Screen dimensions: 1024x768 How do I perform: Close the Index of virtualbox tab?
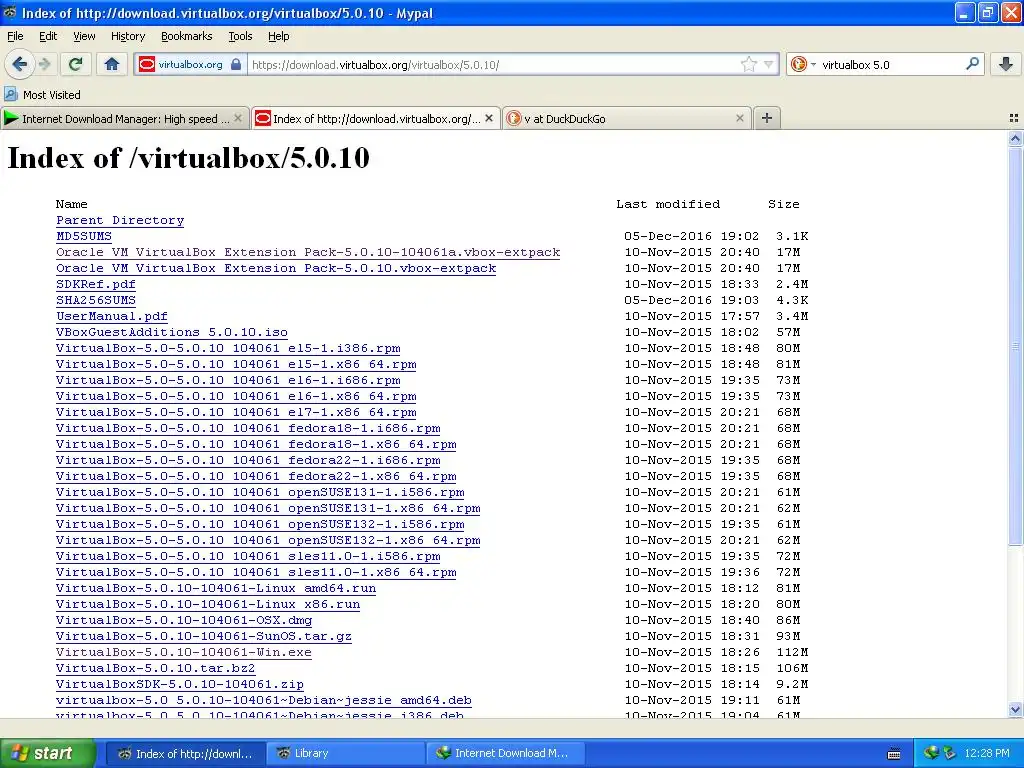[488, 118]
